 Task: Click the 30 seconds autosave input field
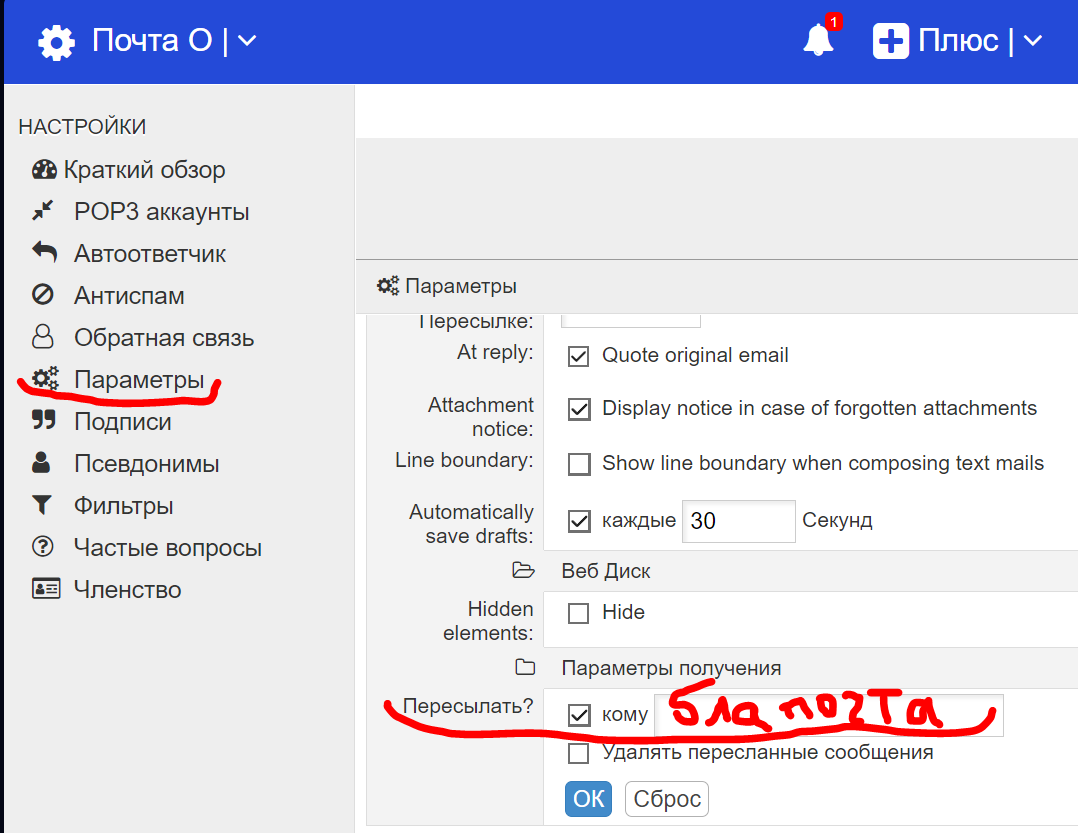[x=738, y=521]
